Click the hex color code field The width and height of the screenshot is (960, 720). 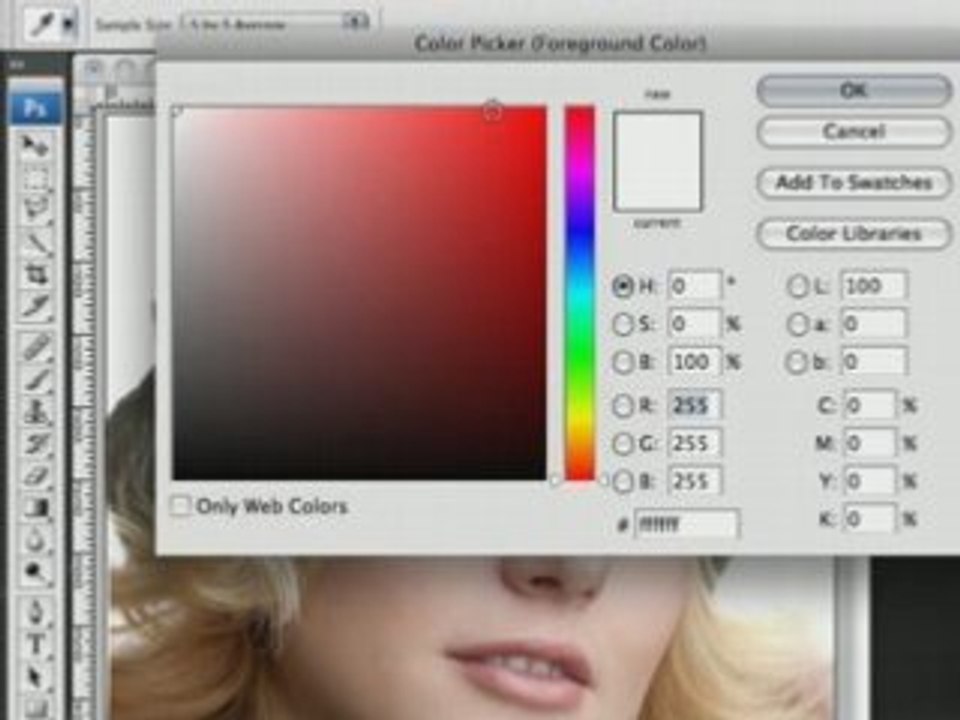[686, 525]
